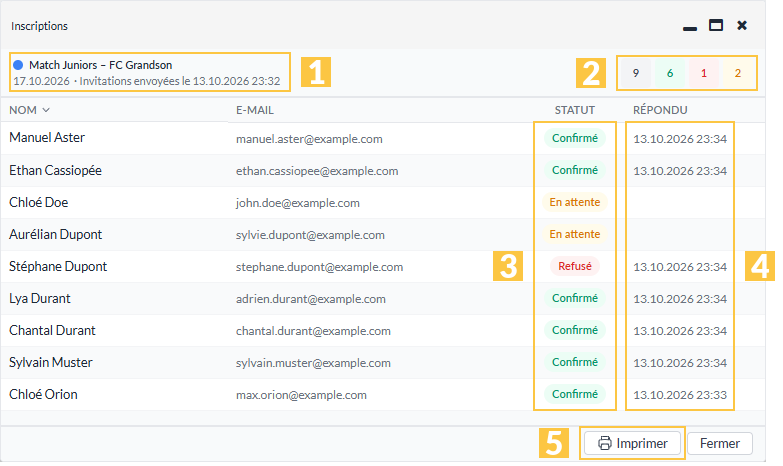Click the STATUT column header

pyautogui.click(x=574, y=110)
